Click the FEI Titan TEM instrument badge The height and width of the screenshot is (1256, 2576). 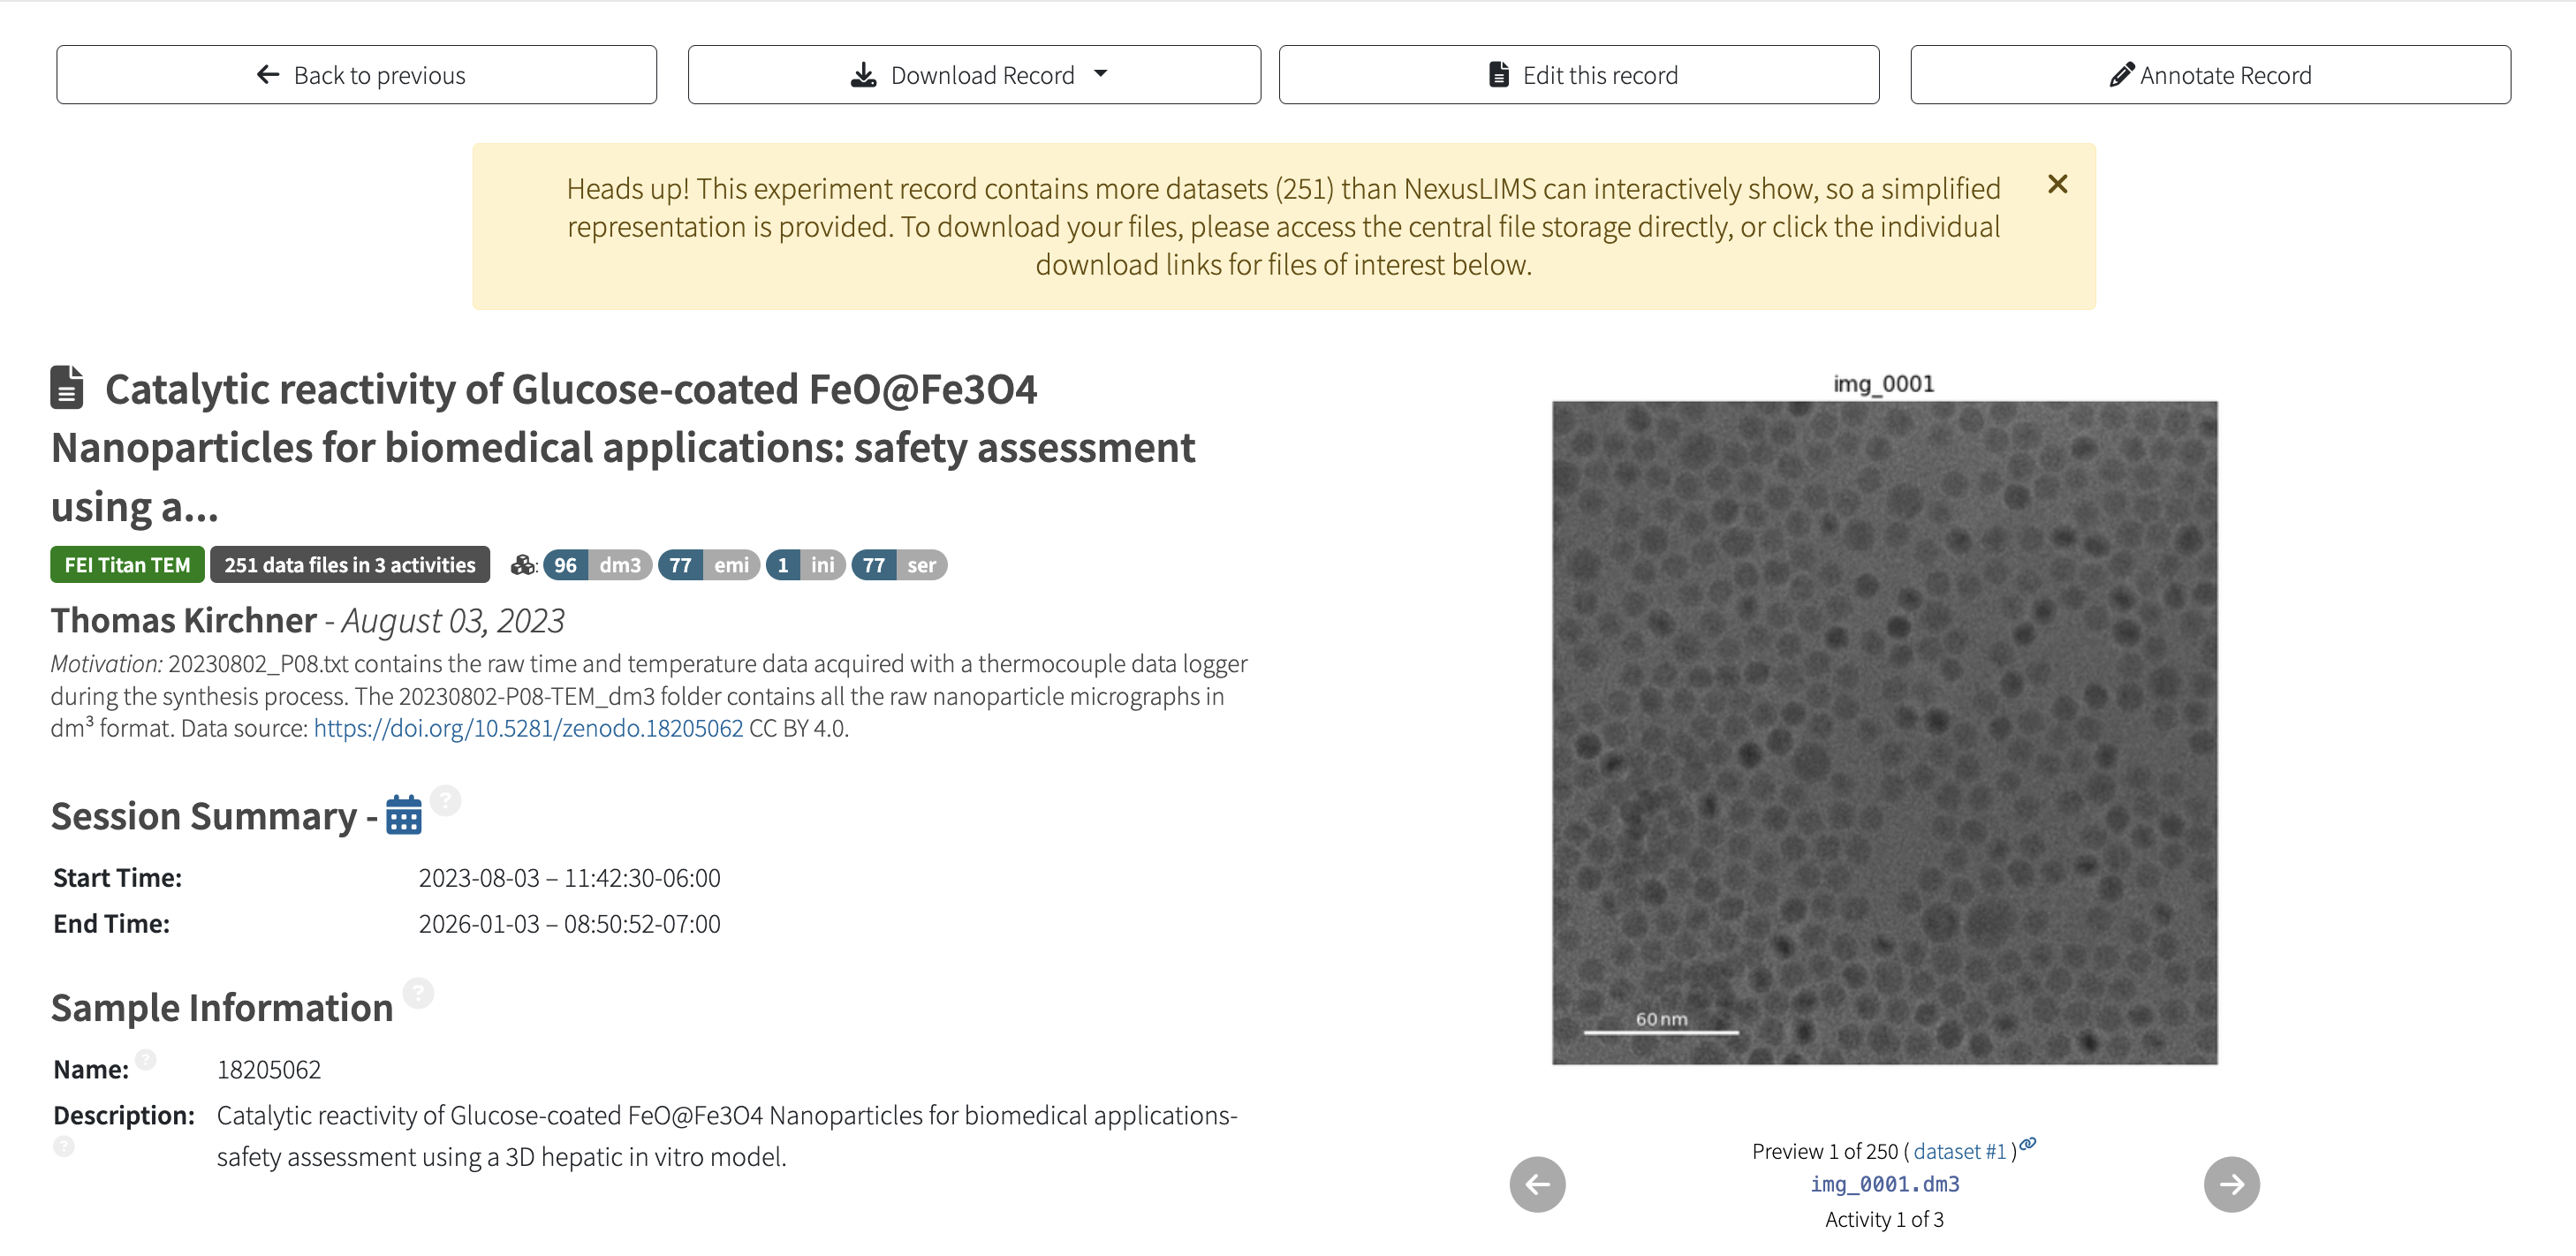coord(127,565)
